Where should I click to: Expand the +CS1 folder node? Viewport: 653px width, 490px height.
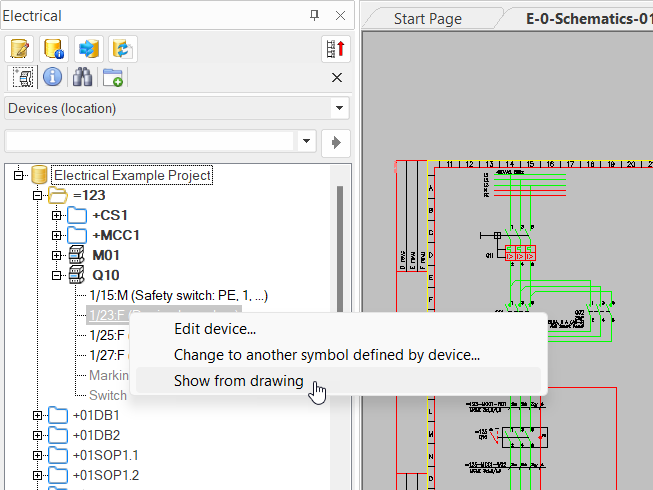58,215
